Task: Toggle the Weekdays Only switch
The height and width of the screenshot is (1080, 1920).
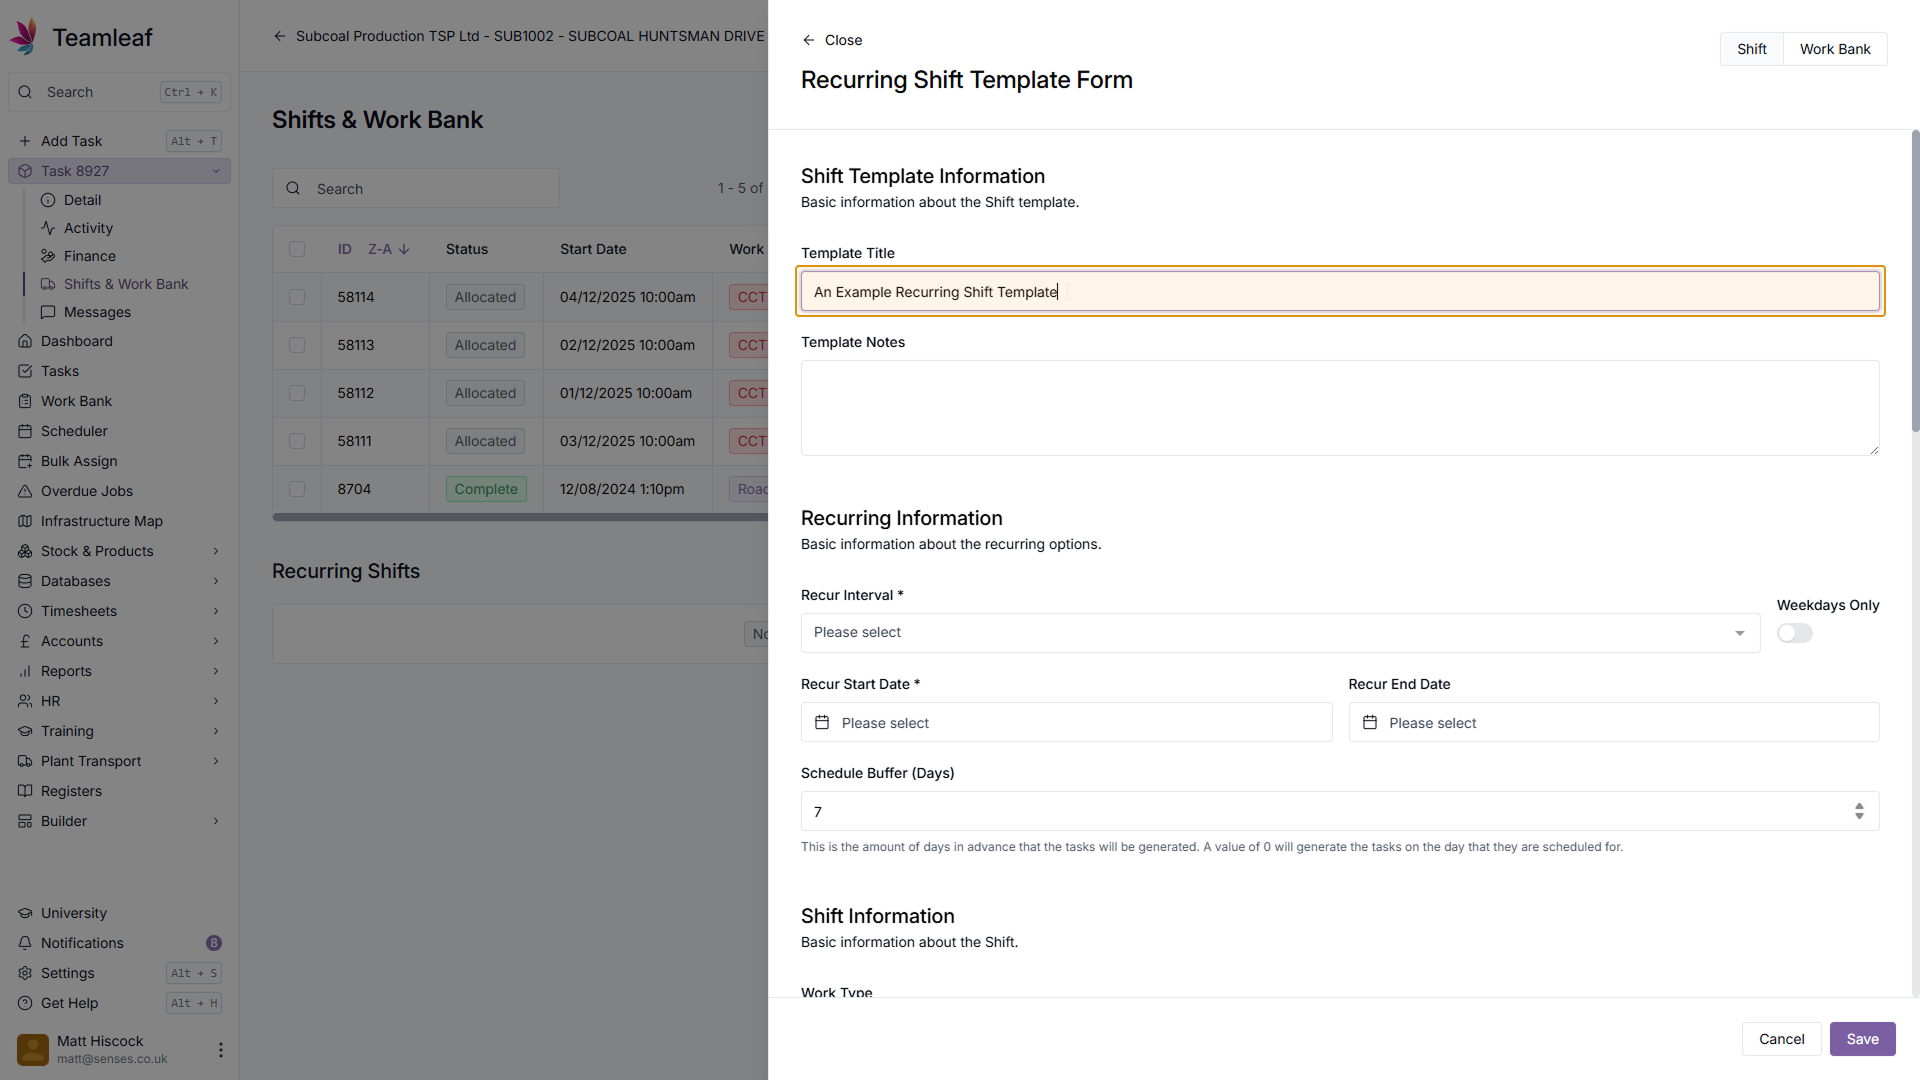Action: (x=1794, y=633)
